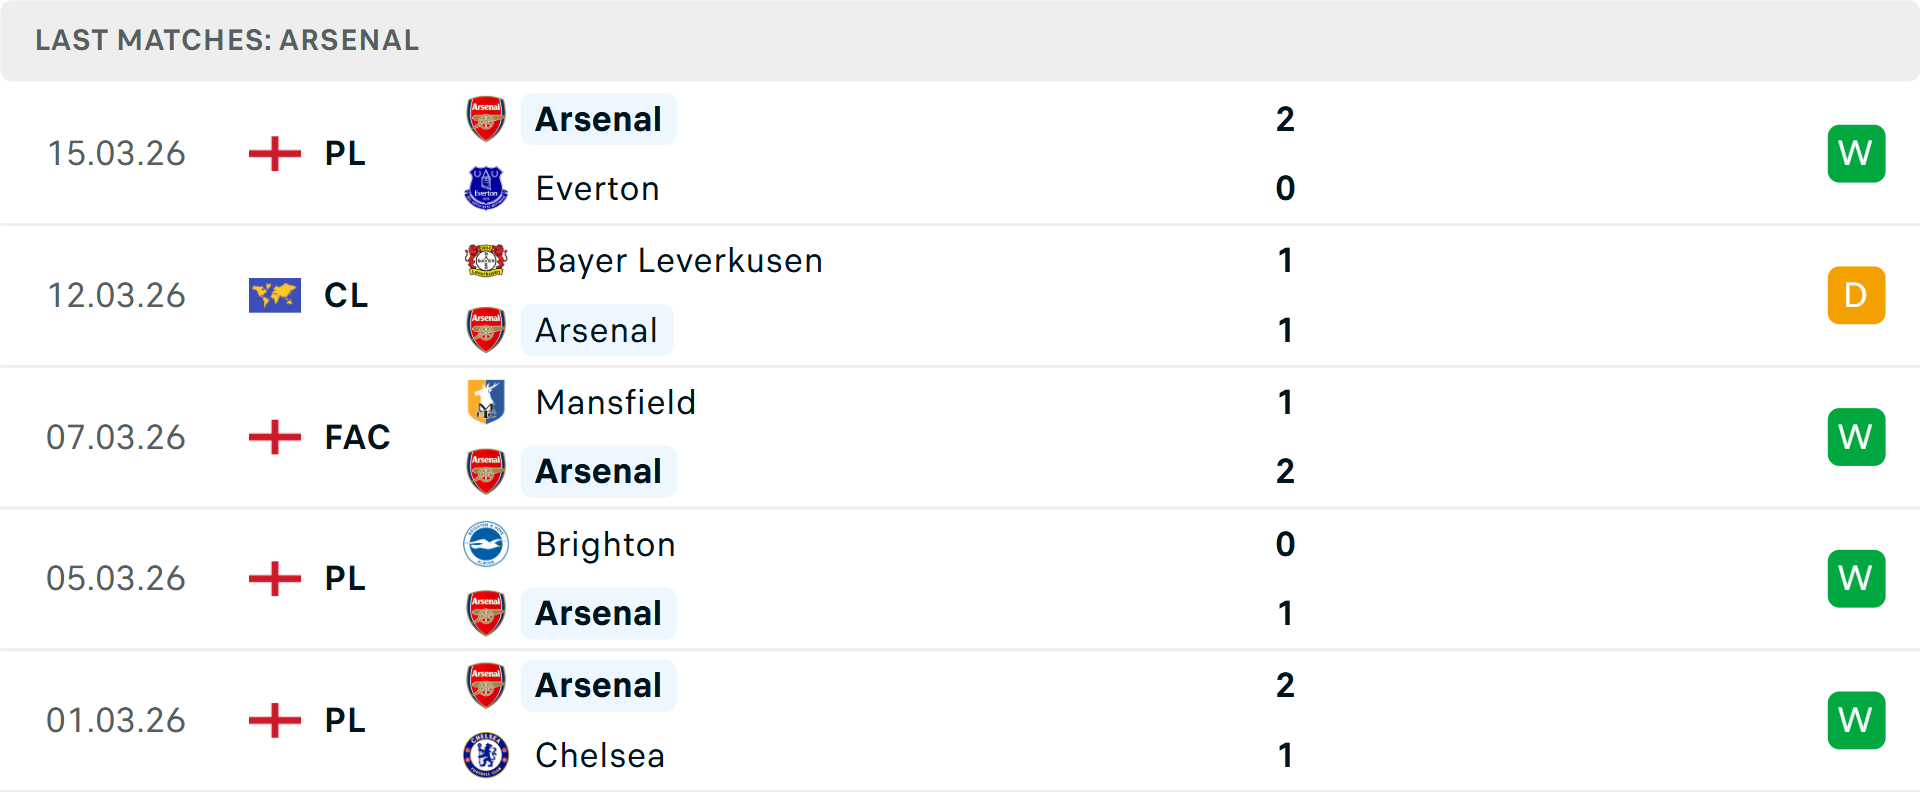Image resolution: width=1920 pixels, height=792 pixels.
Task: Click the Chelsea club crest
Action: click(x=486, y=755)
